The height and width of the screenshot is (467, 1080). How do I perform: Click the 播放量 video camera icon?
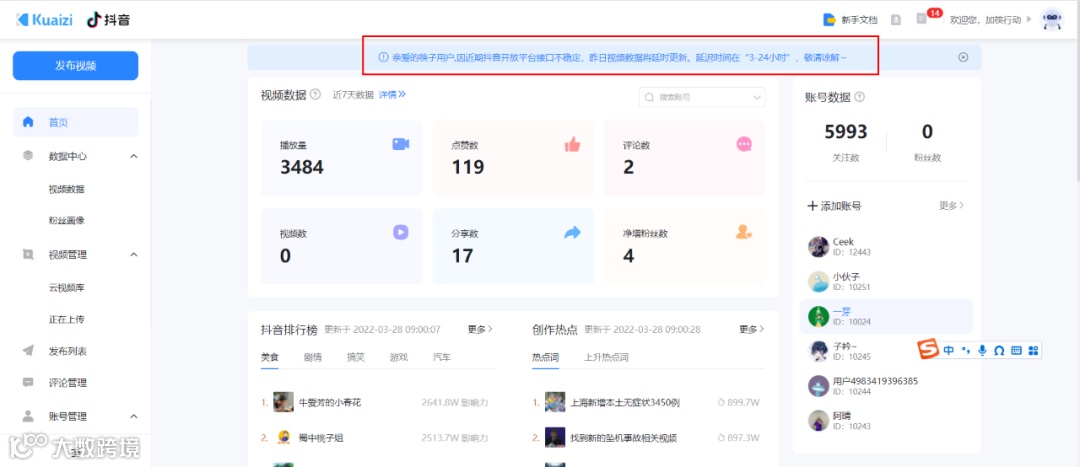(x=401, y=144)
